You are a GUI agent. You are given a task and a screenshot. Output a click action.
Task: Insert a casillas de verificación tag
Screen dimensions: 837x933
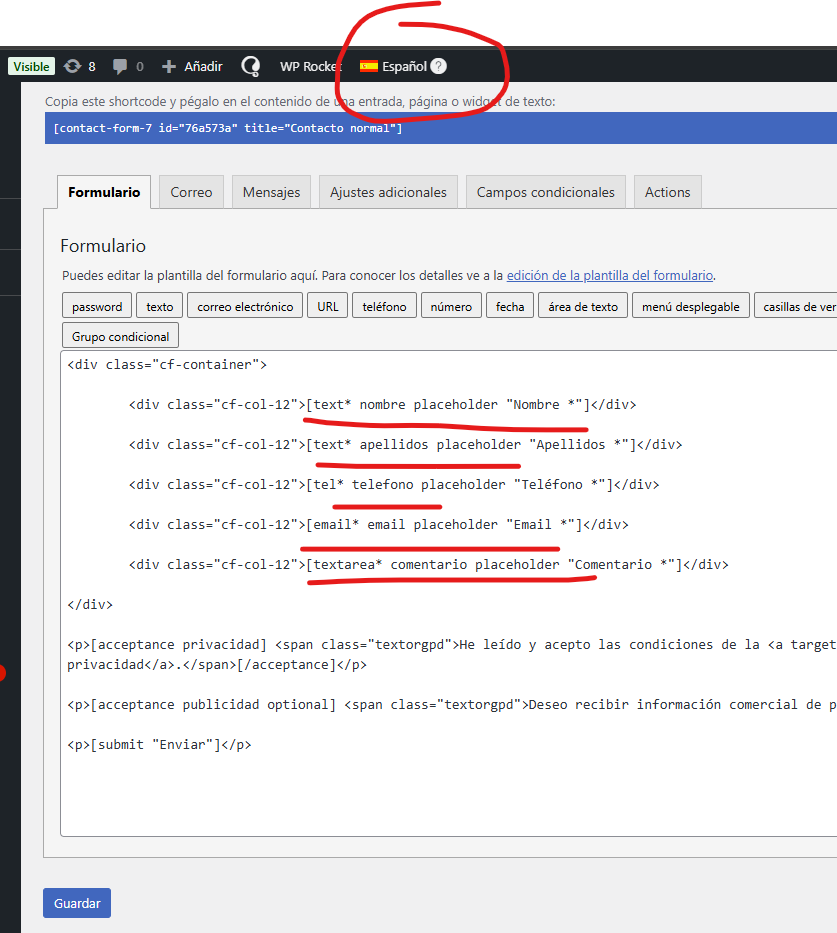pos(799,306)
